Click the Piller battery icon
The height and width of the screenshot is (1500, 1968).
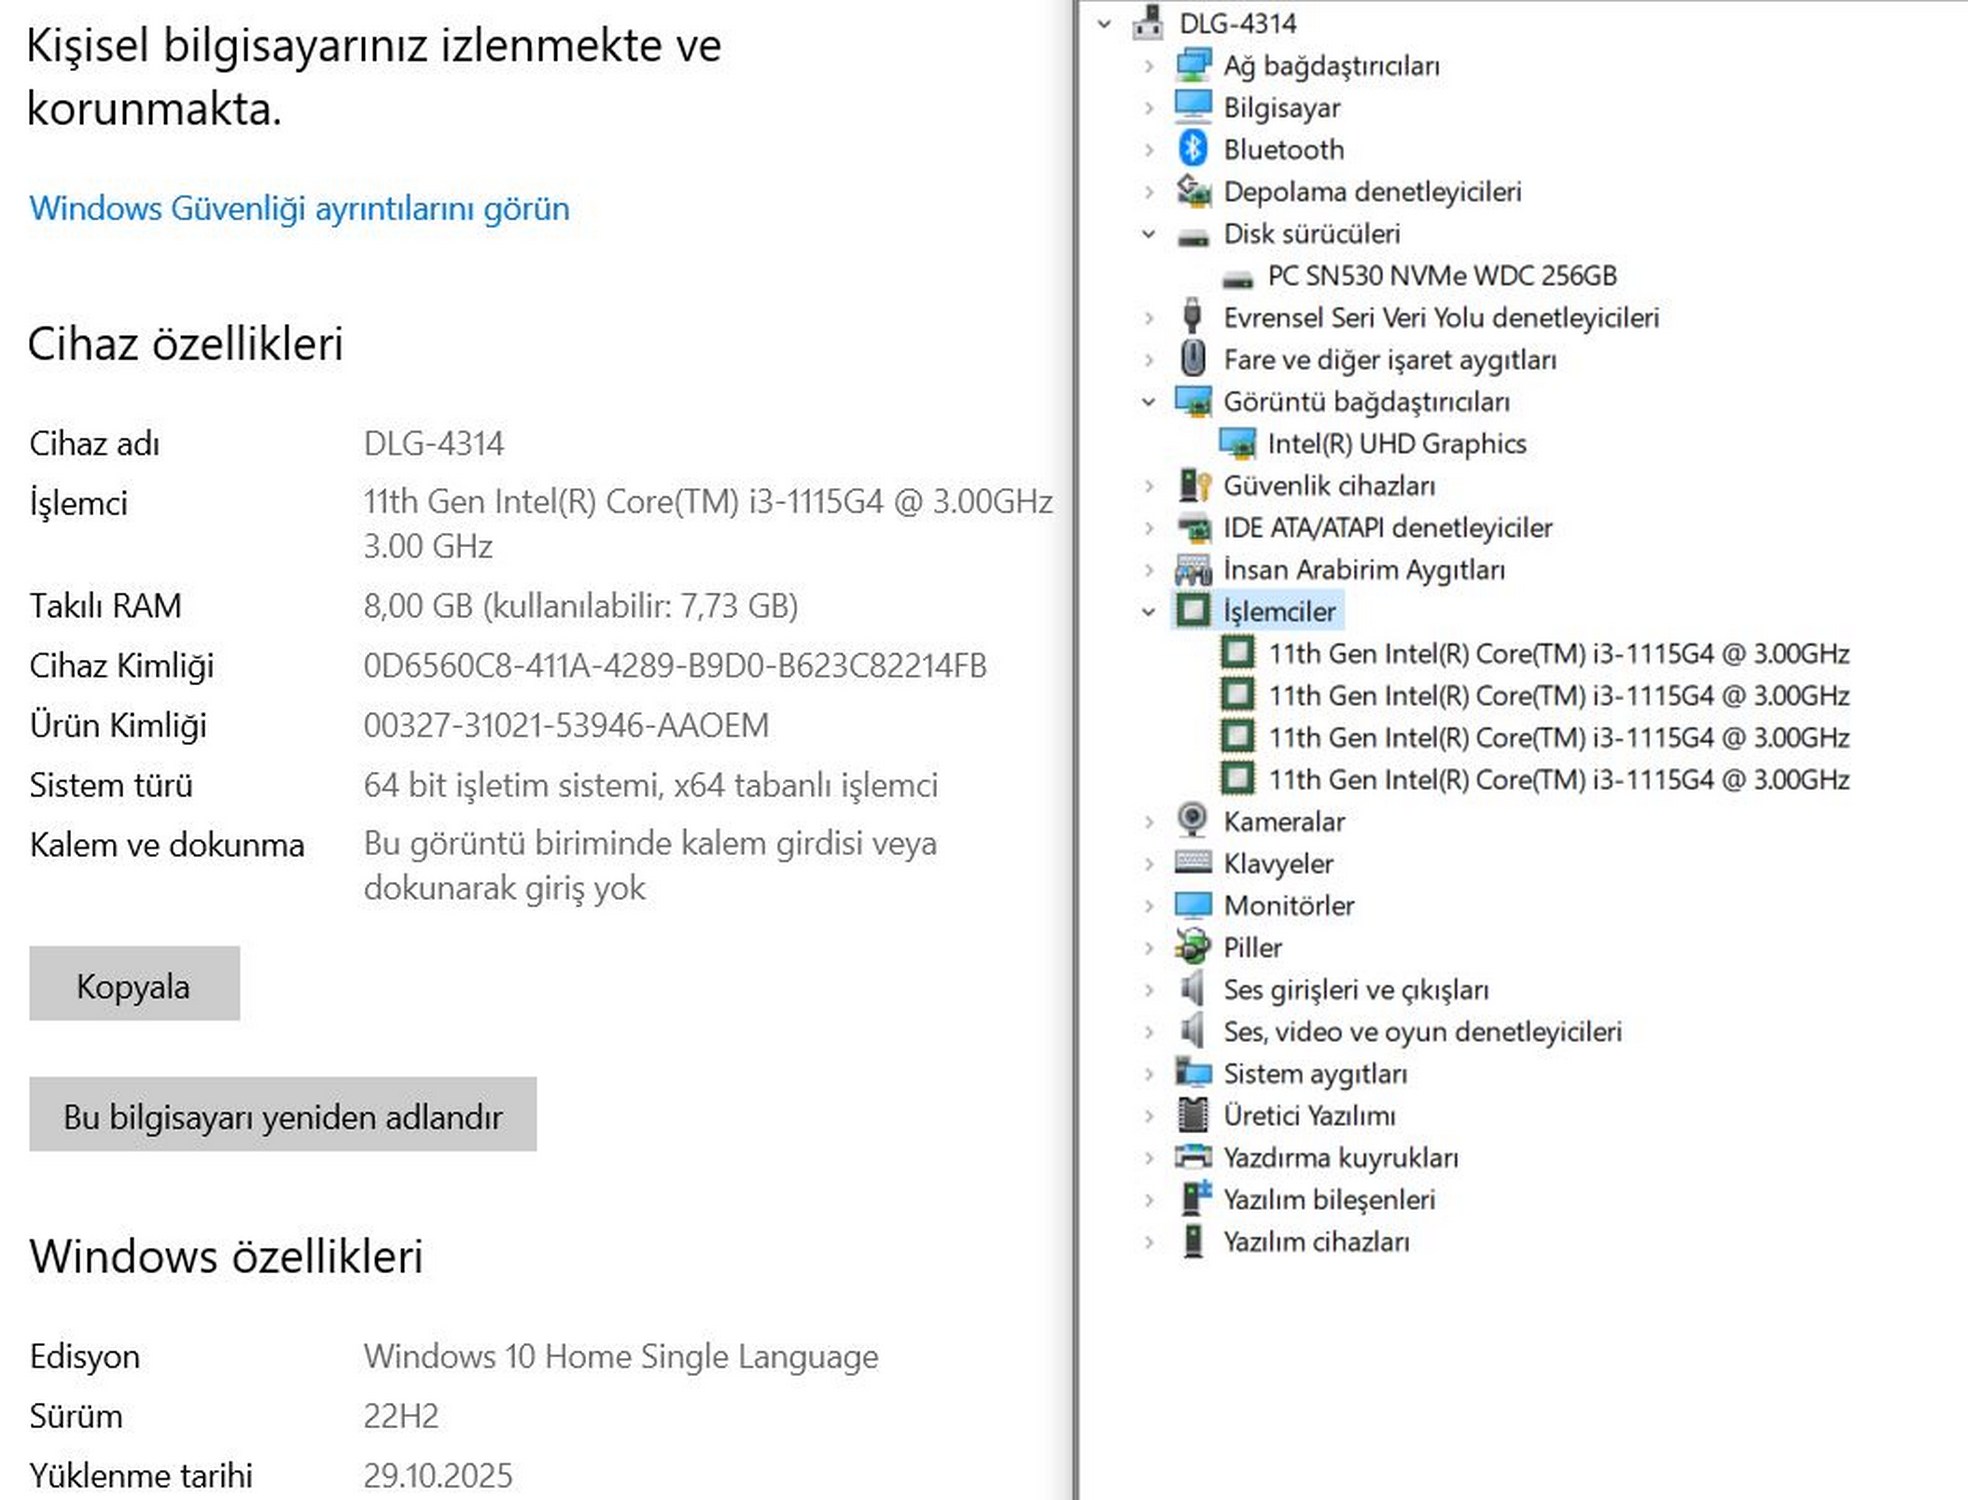(x=1192, y=947)
